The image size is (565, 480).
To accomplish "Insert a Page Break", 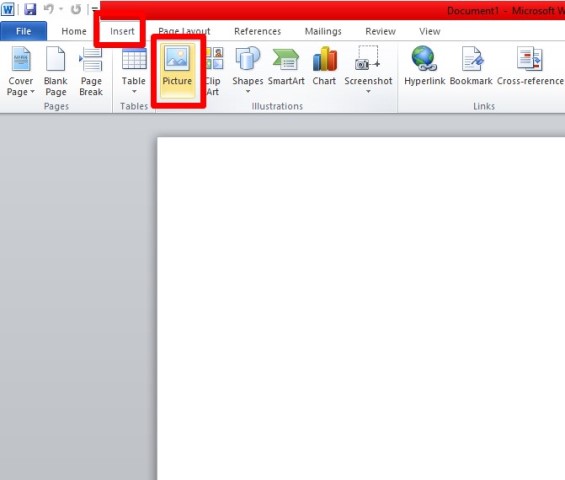I will (91, 71).
